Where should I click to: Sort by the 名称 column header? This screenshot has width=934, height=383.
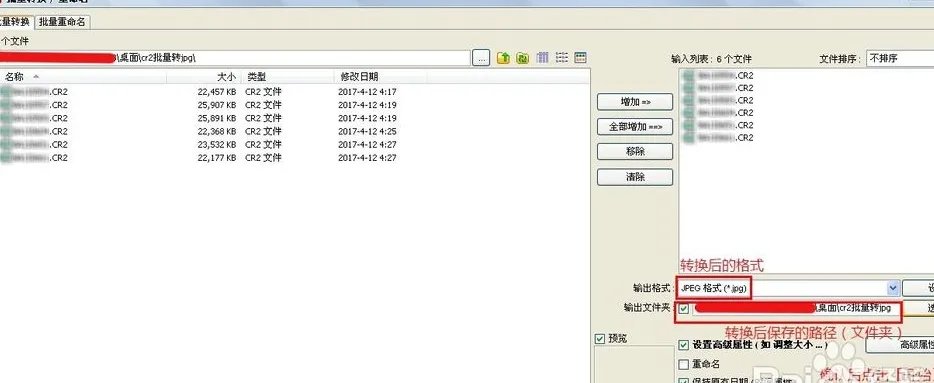tap(83, 77)
